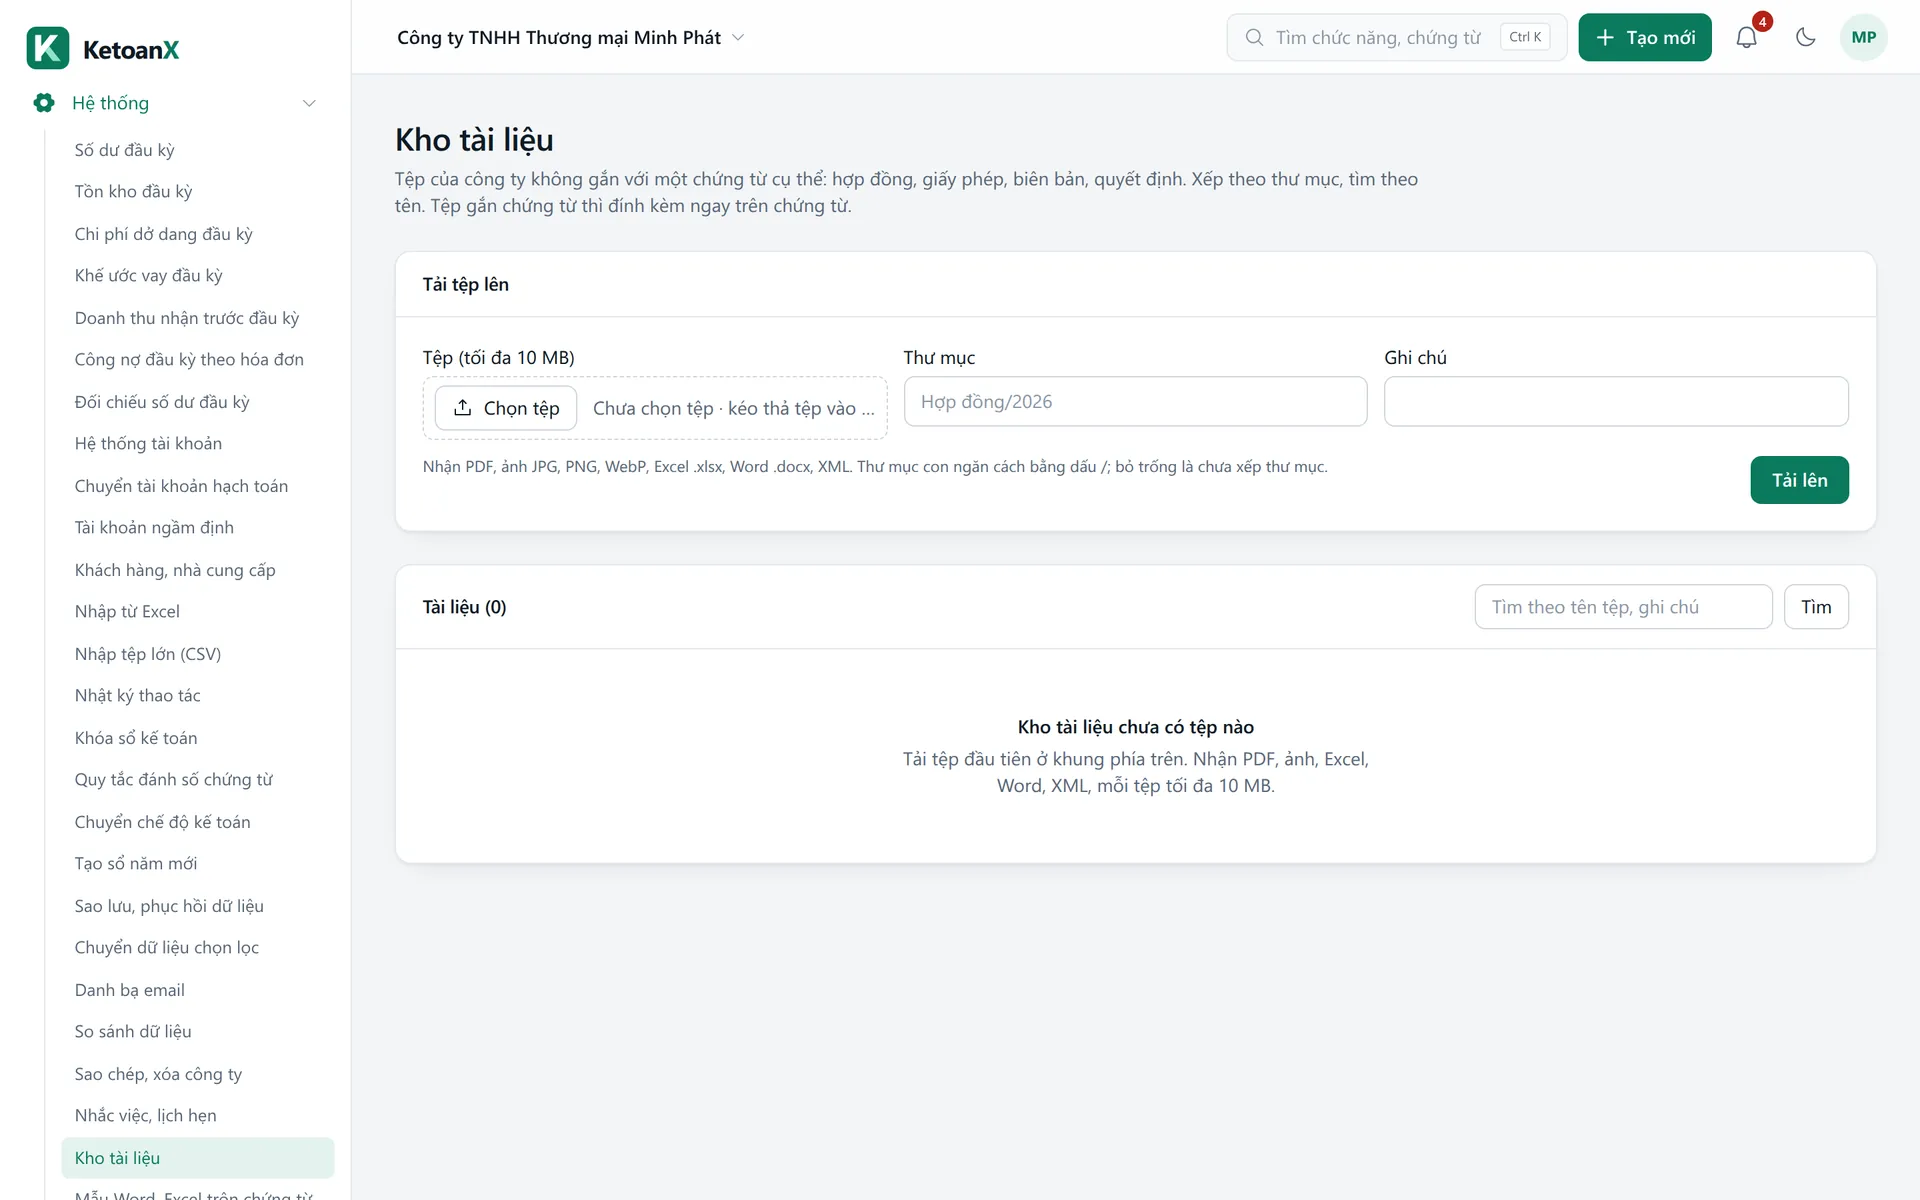The width and height of the screenshot is (1920, 1200).
Task: Open Chuyển dữ liệu chọn lọc
Action: [x=198, y=948]
